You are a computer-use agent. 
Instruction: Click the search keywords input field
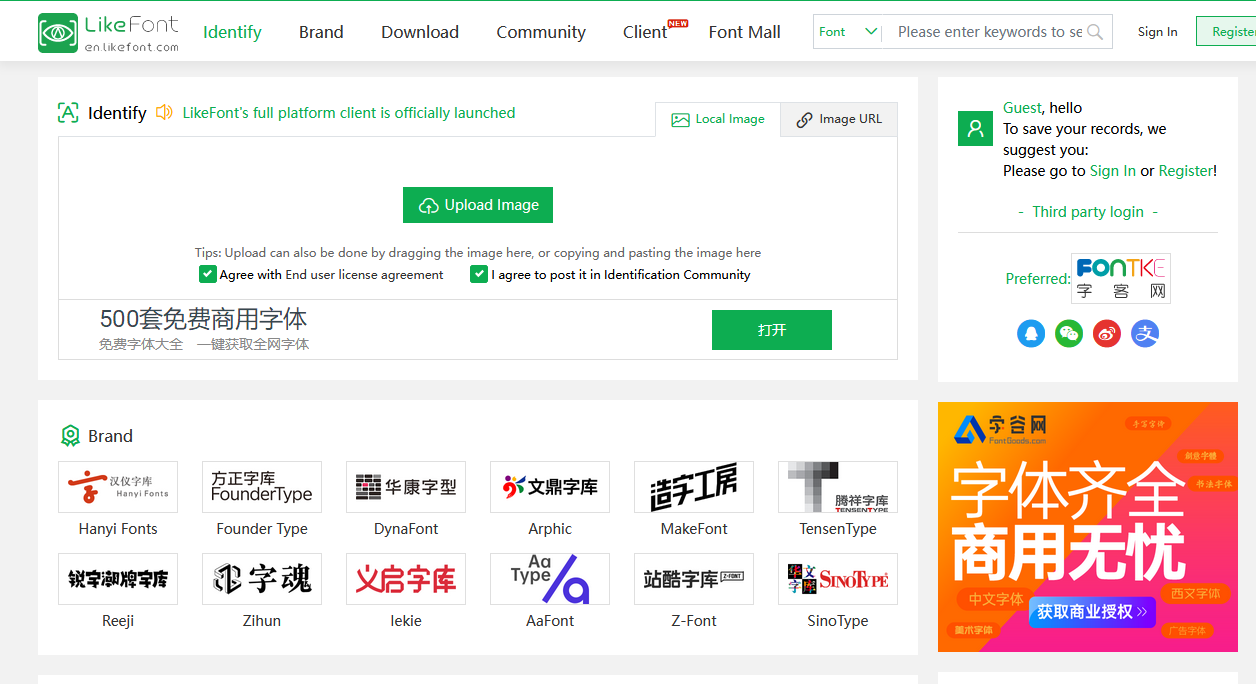[x=988, y=32]
